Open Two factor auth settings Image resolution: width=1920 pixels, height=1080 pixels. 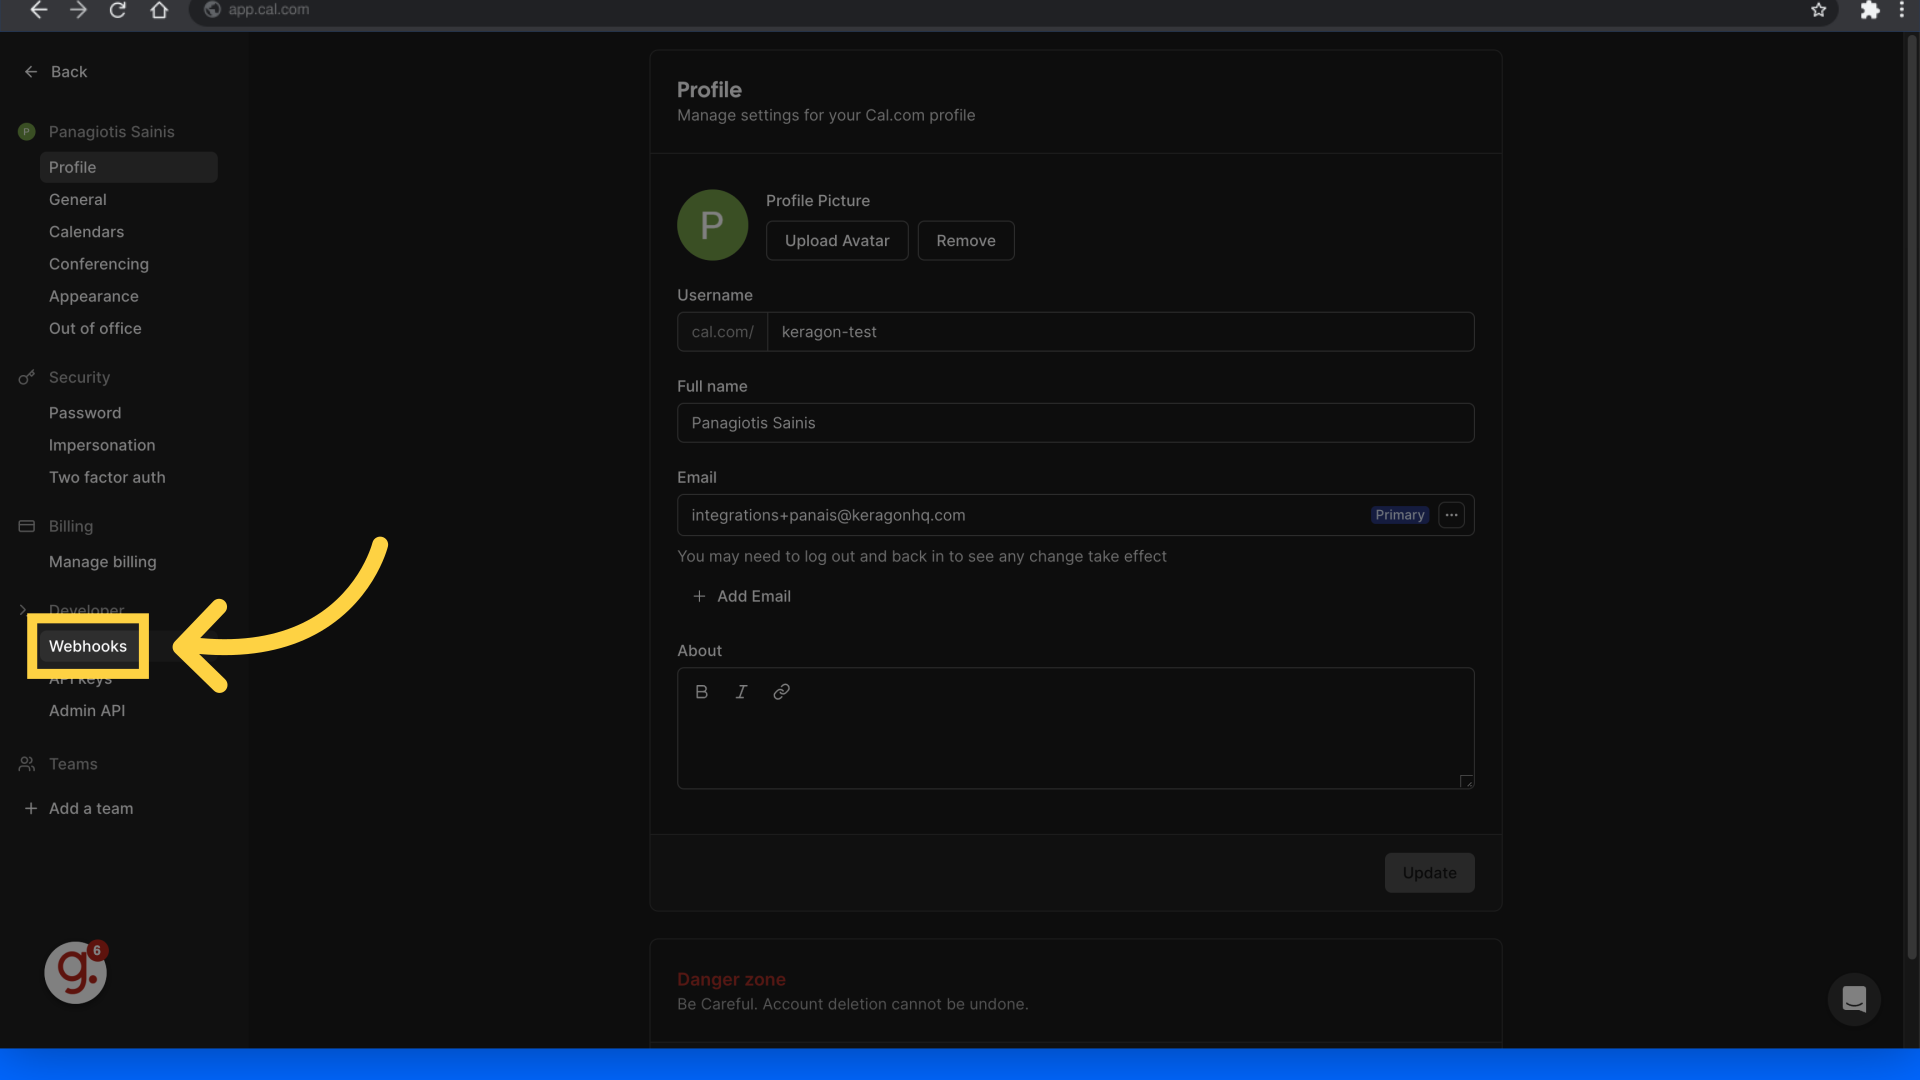[x=107, y=477]
